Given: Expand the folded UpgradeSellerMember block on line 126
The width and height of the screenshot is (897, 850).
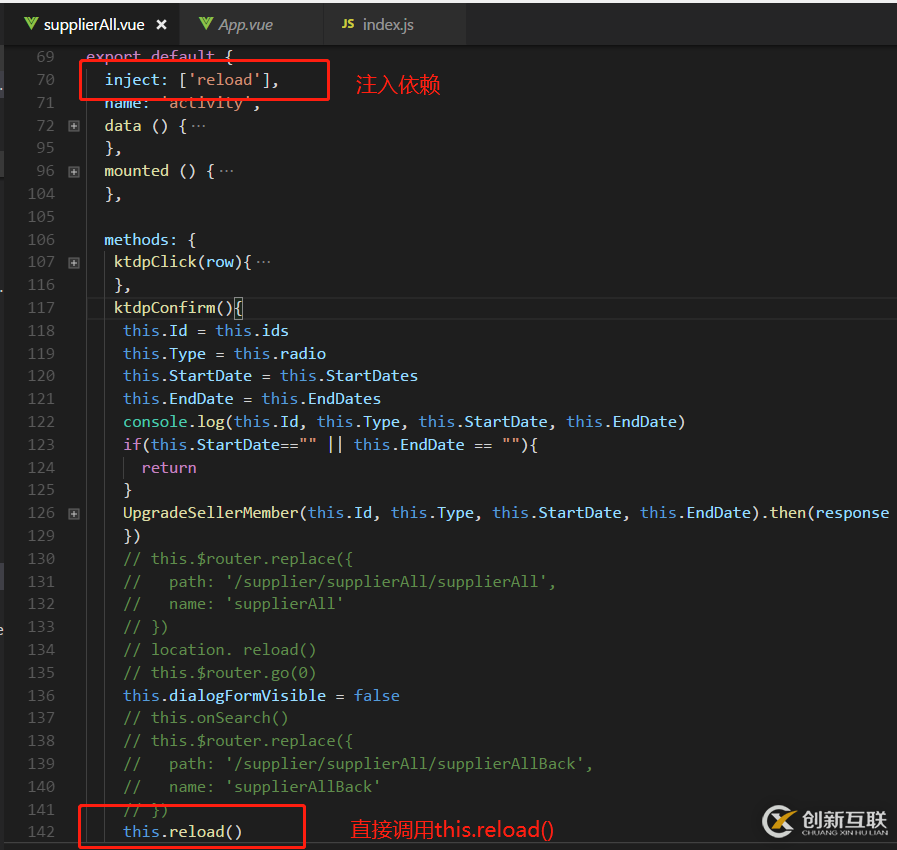Looking at the screenshot, I should tap(74, 514).
